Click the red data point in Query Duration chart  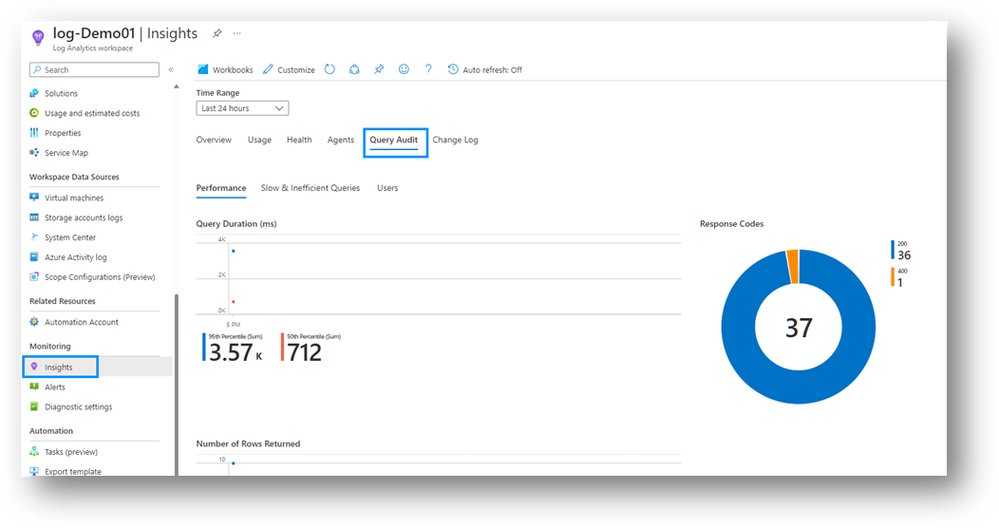(x=233, y=302)
